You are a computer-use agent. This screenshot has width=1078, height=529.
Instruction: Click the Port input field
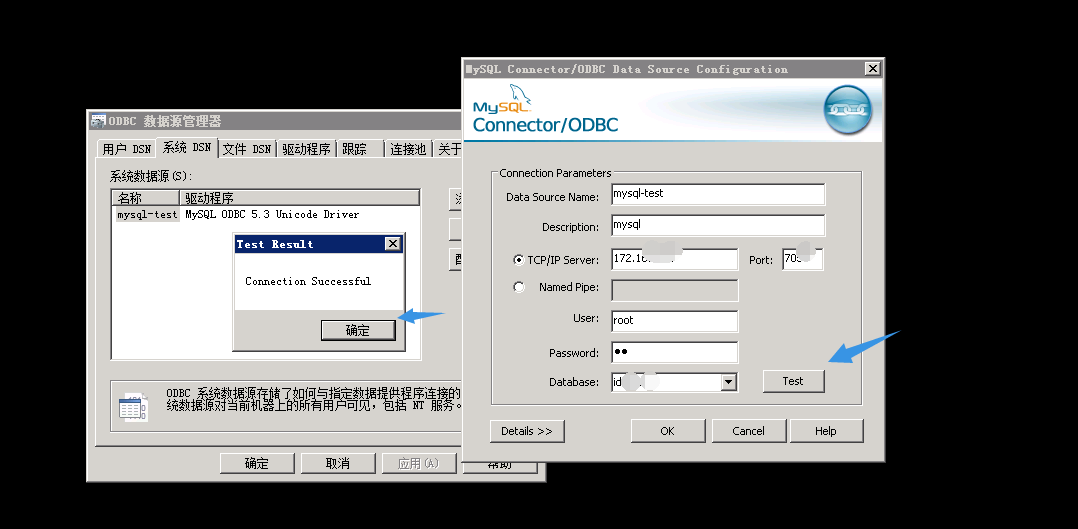802,259
